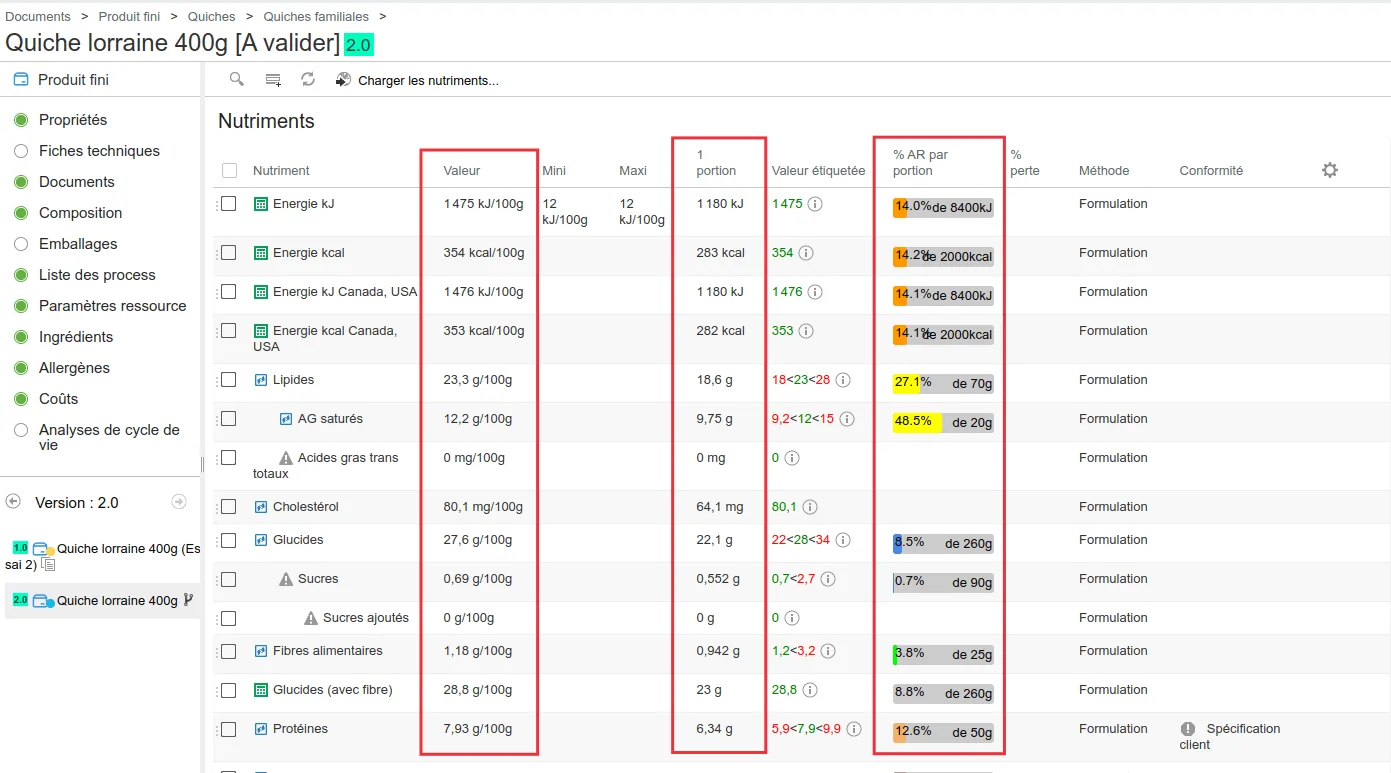
Task: Click the 27.1% Lipides AR progress bar
Action: [943, 383]
